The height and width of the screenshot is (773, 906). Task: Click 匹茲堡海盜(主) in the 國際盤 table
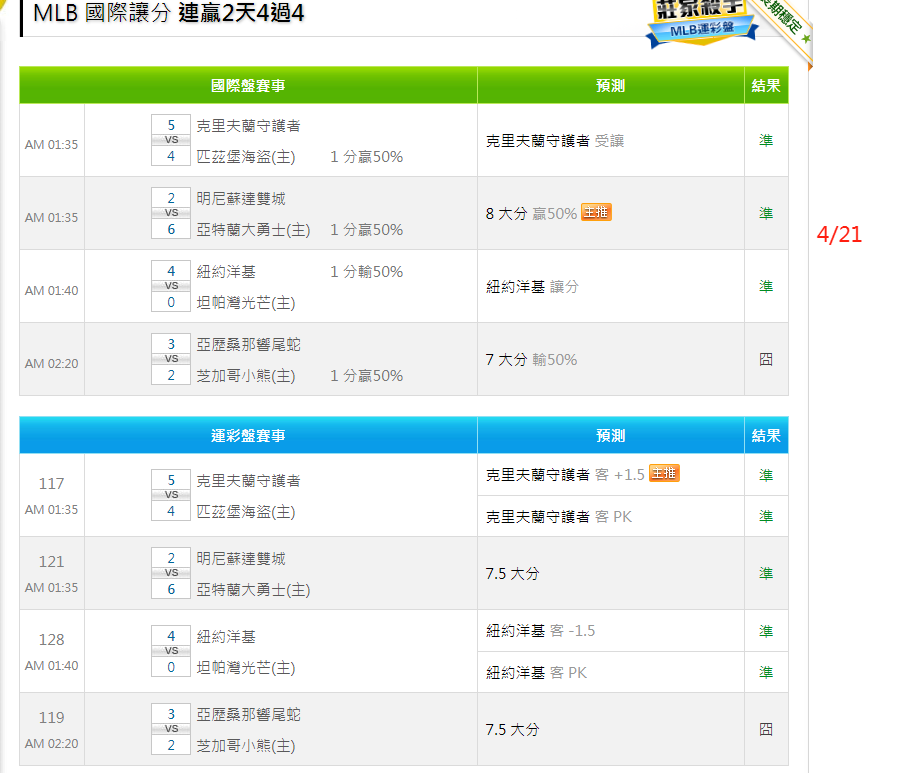click(x=246, y=157)
